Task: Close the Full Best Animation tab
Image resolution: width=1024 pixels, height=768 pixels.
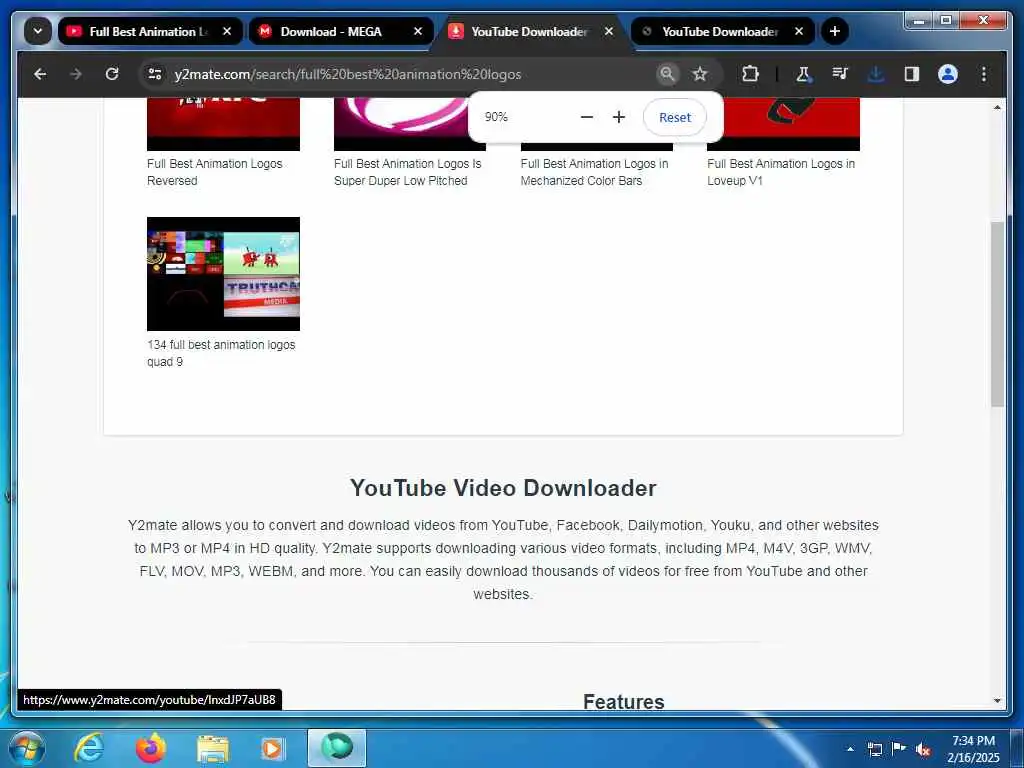Action: [227, 31]
